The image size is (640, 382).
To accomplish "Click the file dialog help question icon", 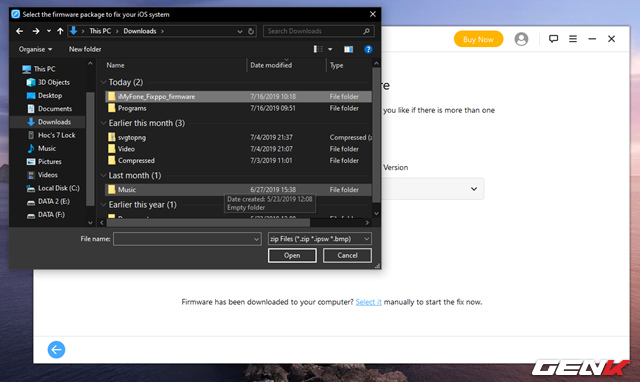I will point(368,49).
